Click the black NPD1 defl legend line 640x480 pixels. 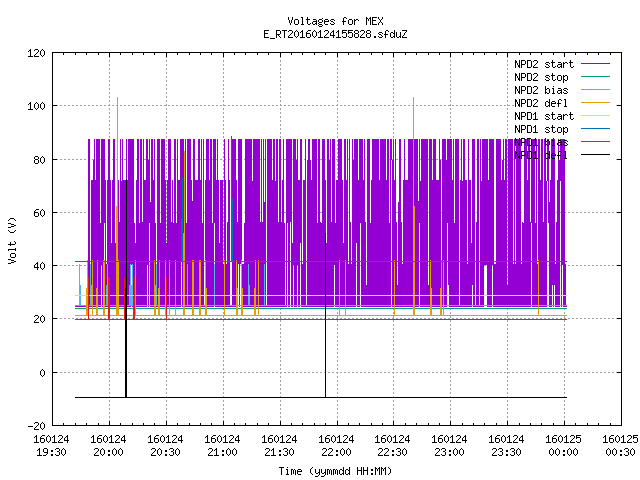pos(595,155)
